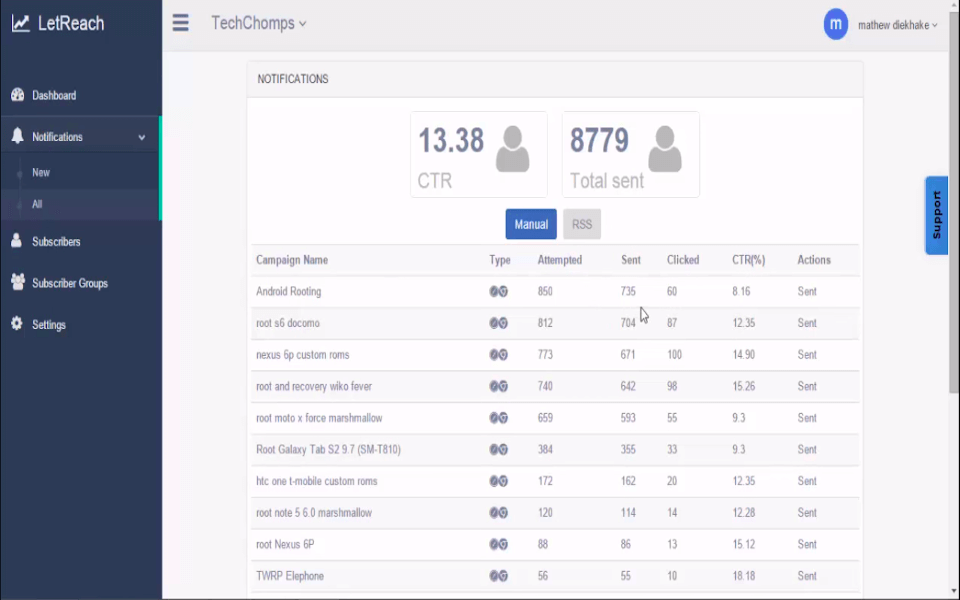Collapse the Notifications menu chevron

[x=141, y=138]
